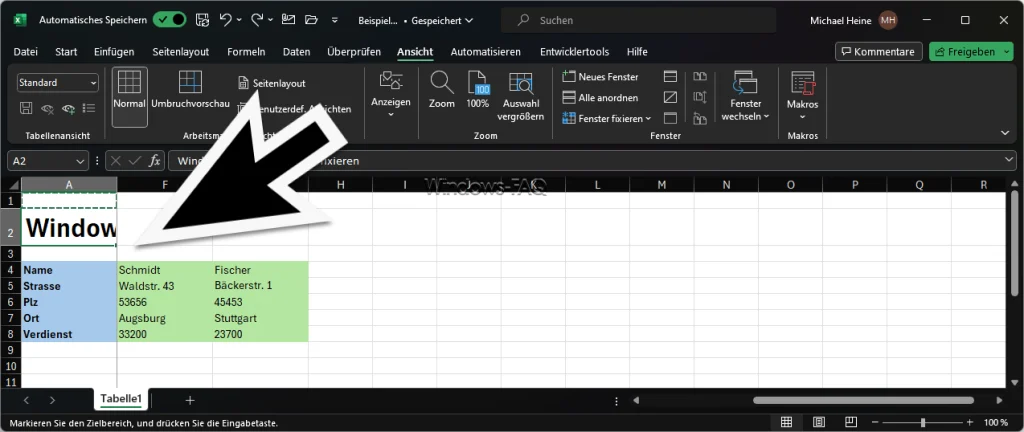
Task: Click the green Freigeben button
Action: [x=970, y=52]
